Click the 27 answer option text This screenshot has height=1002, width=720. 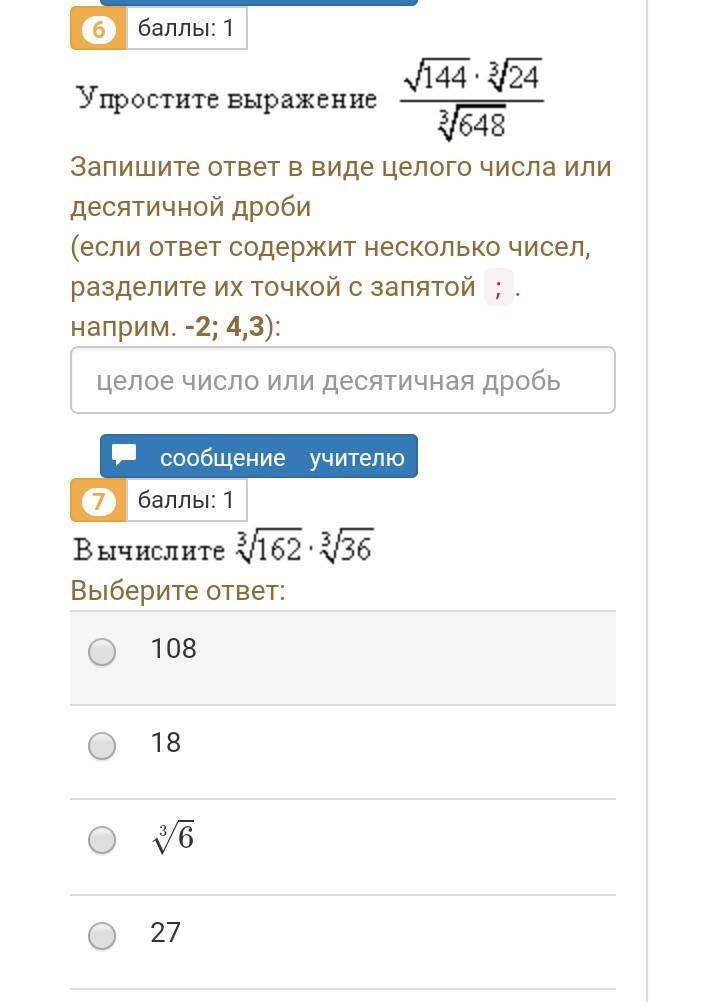pos(166,933)
